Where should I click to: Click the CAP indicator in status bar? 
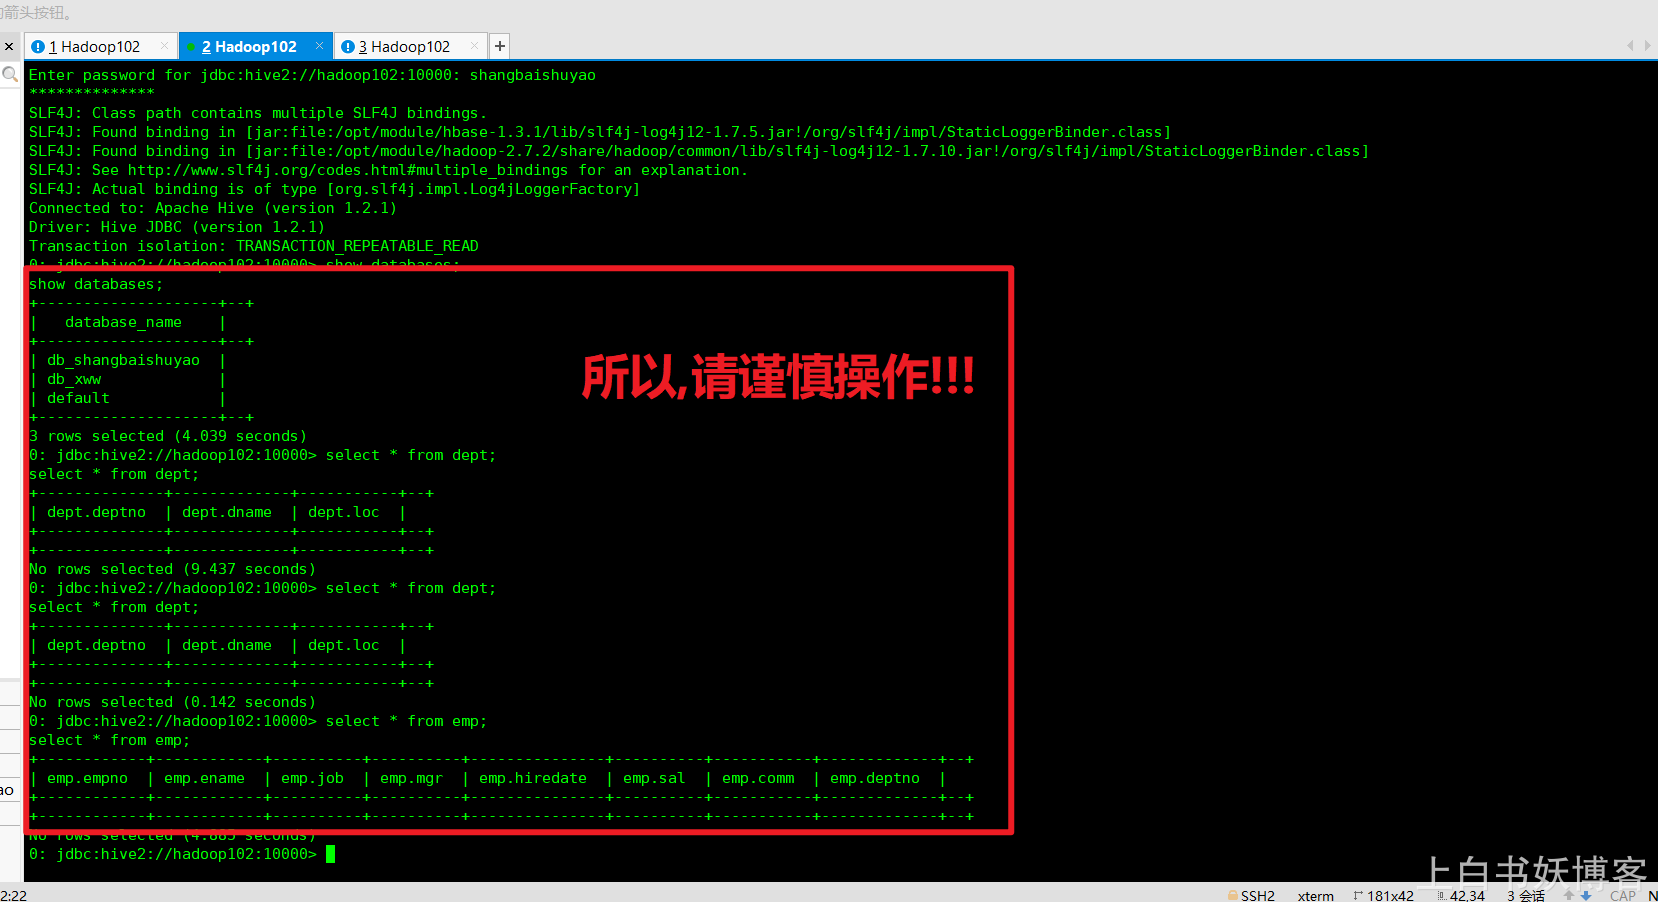[1623, 895]
